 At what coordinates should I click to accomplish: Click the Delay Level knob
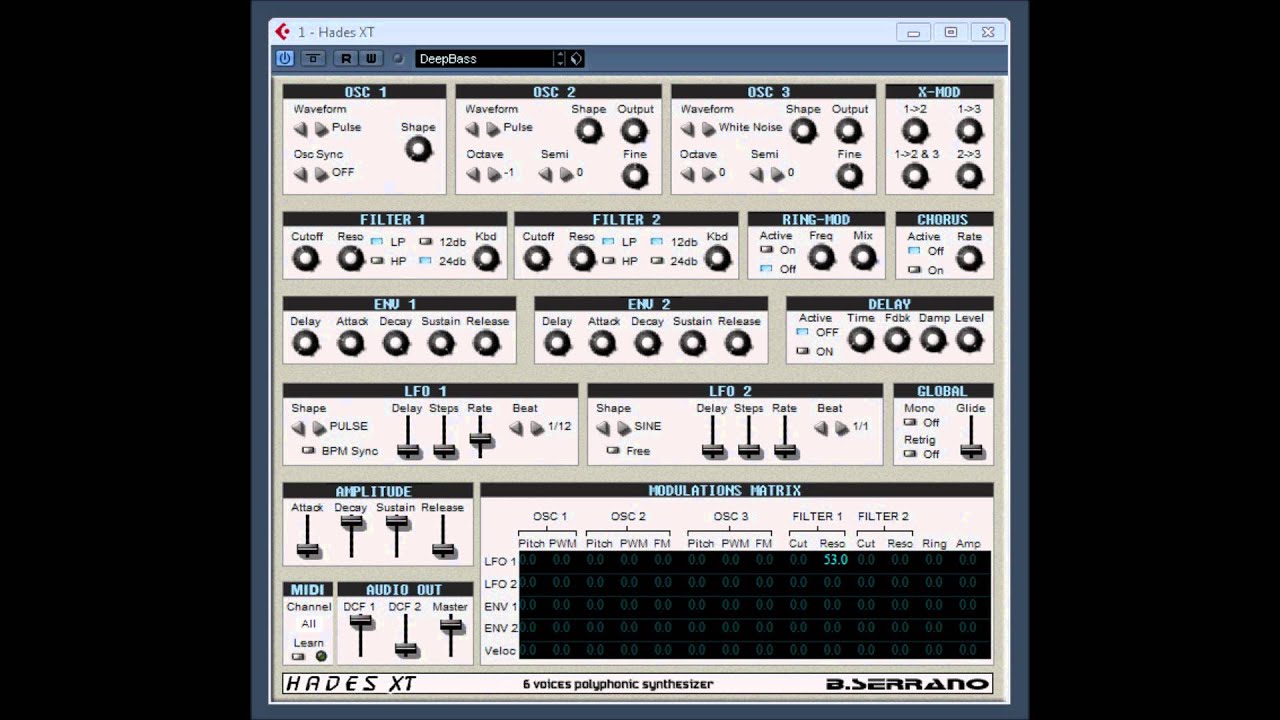[968, 340]
